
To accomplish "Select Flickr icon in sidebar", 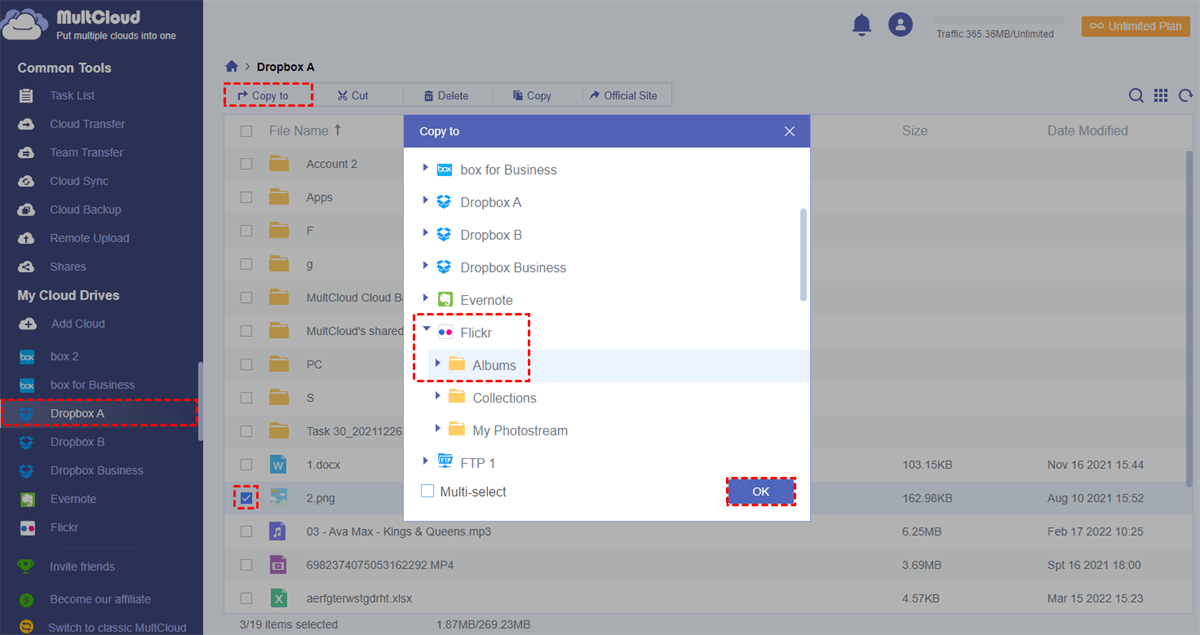I will pyautogui.click(x=28, y=527).
